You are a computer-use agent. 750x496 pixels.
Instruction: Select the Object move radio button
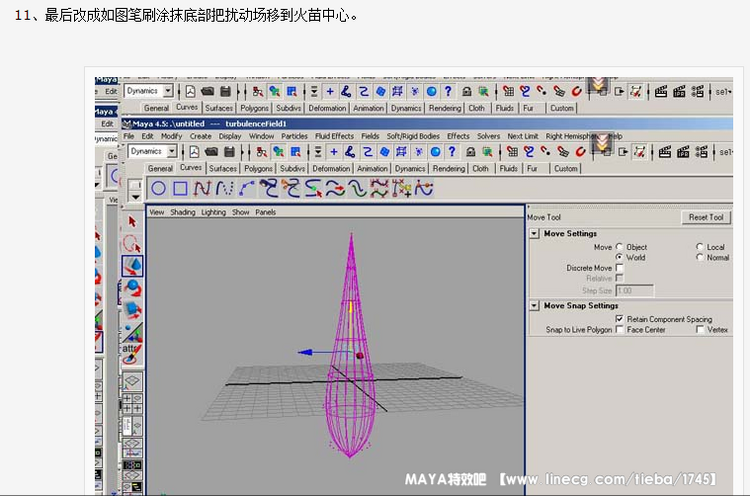[619, 247]
